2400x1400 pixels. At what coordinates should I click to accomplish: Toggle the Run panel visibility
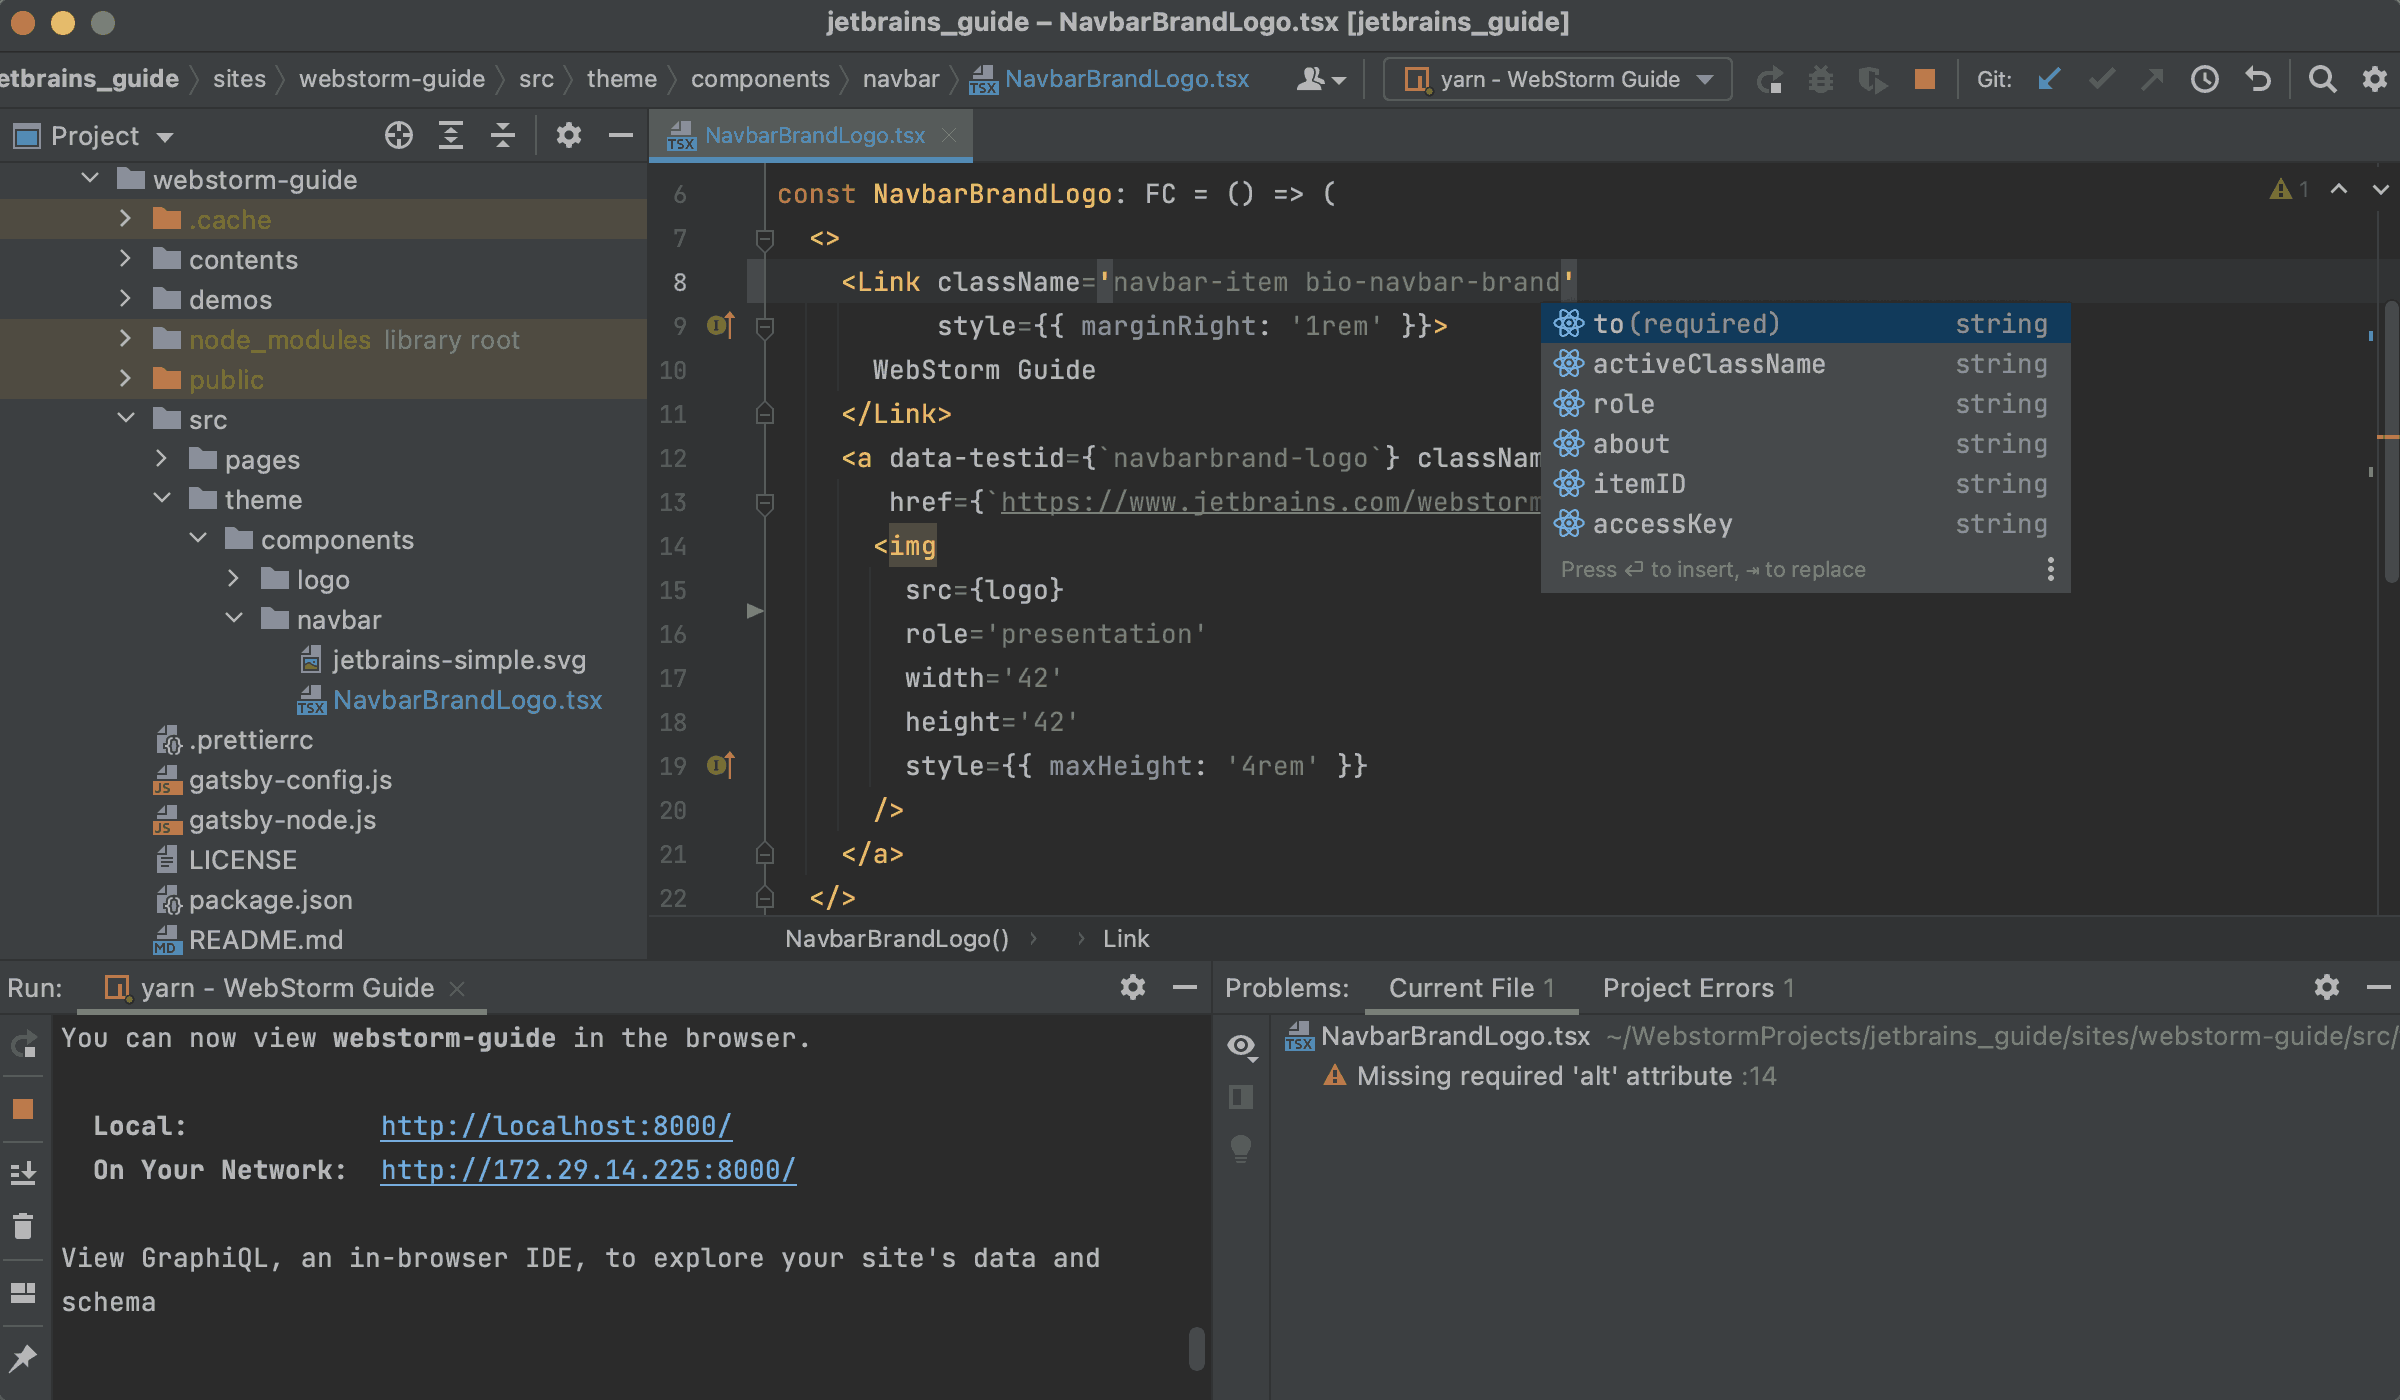pyautogui.click(x=1185, y=987)
